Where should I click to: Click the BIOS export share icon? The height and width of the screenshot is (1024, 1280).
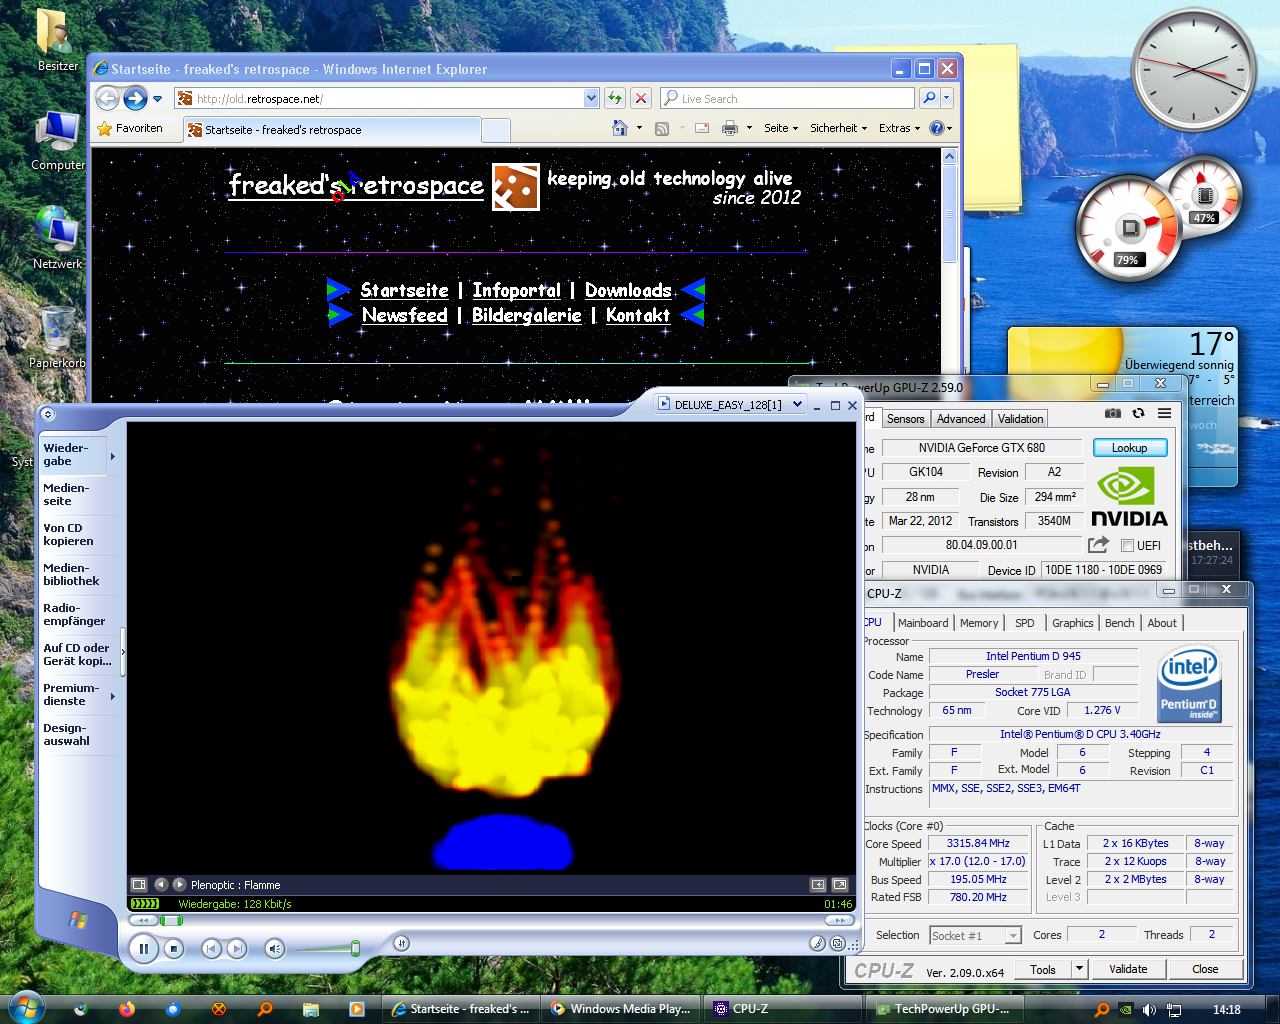(x=1098, y=544)
